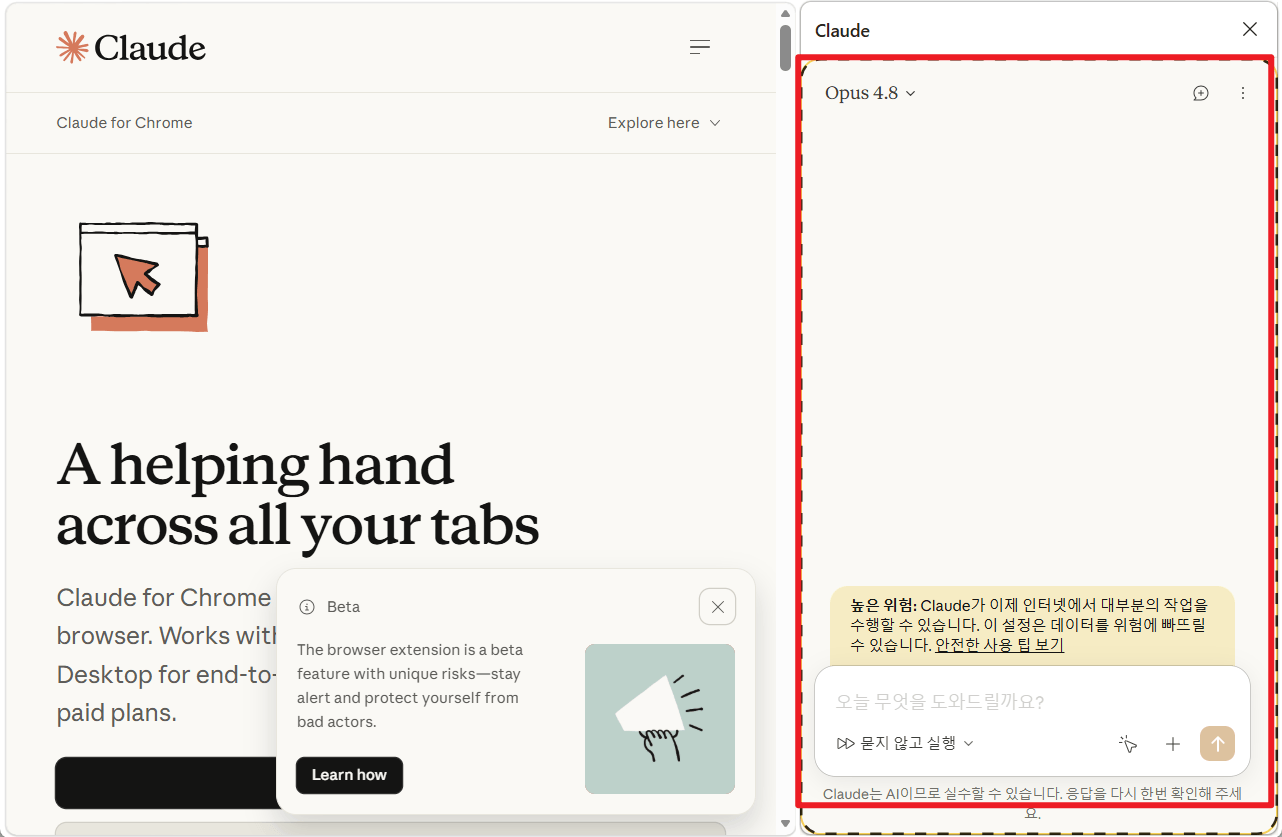This screenshot has width=1282, height=837.
Task: Click the Claude for Chrome heading link
Action: click(x=124, y=123)
